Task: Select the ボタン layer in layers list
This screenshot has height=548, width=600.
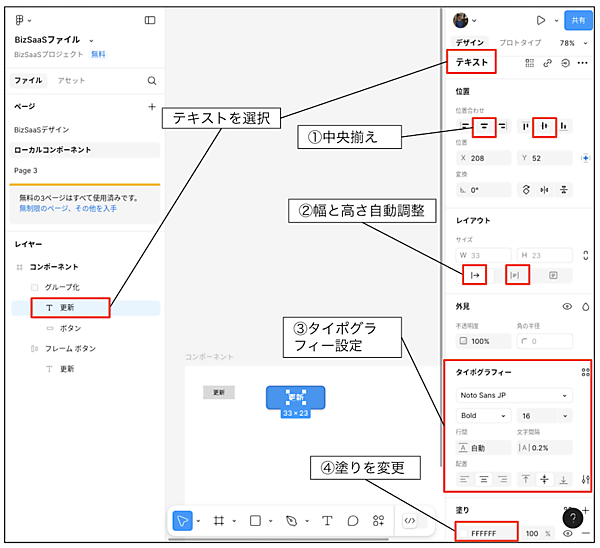Action: click(x=70, y=328)
